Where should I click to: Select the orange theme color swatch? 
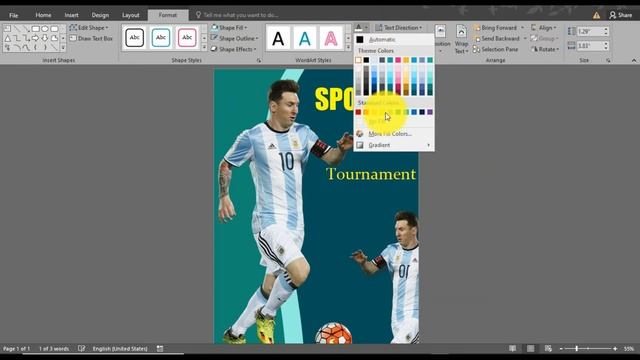406,60
